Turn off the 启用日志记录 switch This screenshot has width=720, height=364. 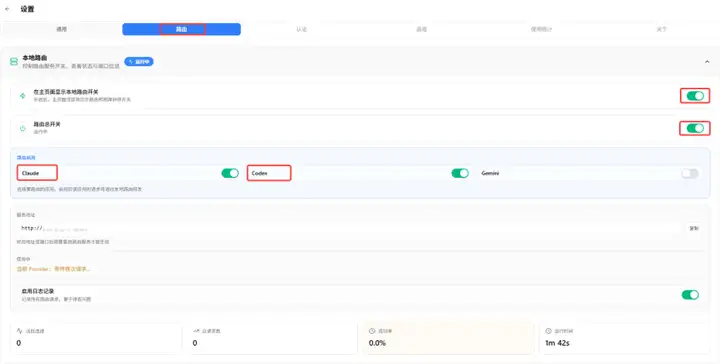tap(690, 295)
